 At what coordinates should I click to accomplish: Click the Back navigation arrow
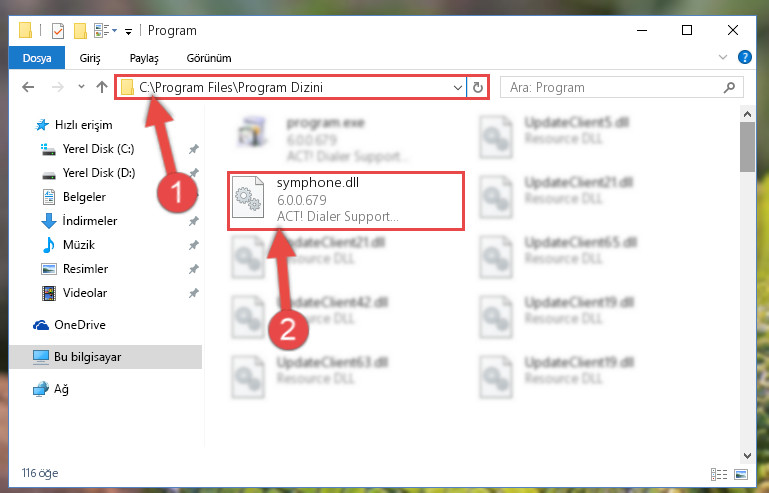tap(28, 87)
